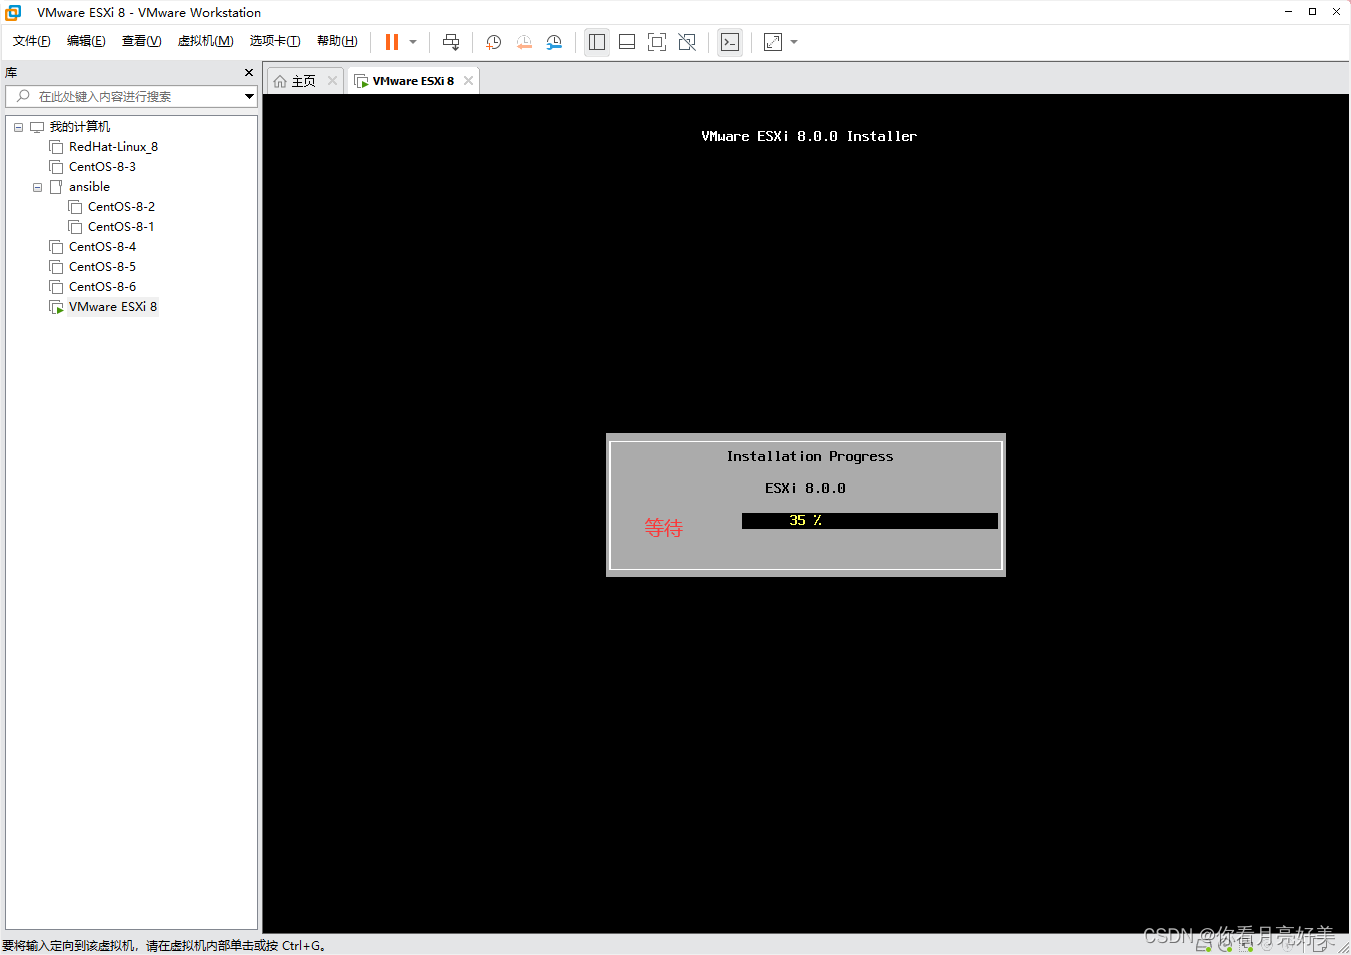Open the snapshot manager

[x=554, y=42]
